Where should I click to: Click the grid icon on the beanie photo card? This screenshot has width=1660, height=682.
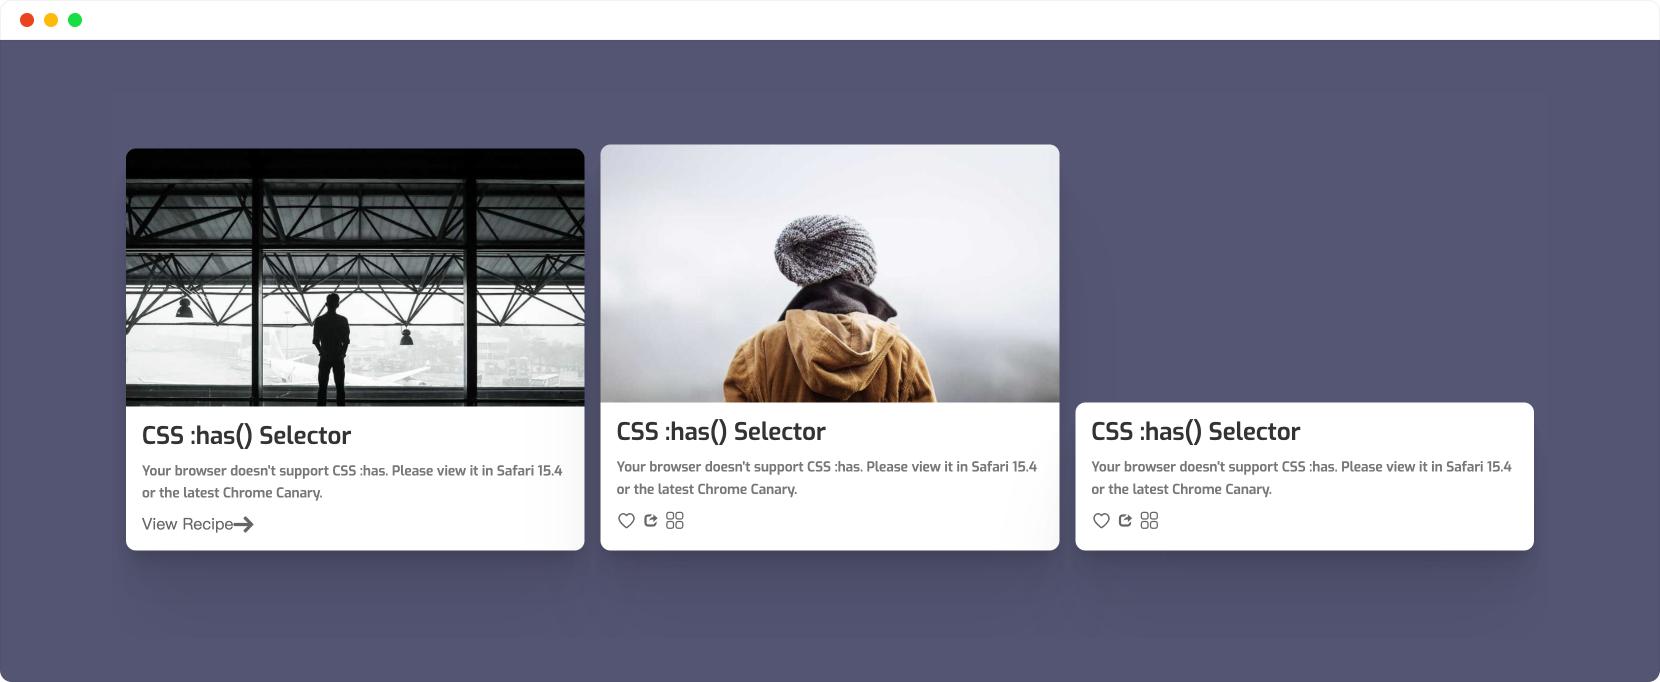675,520
